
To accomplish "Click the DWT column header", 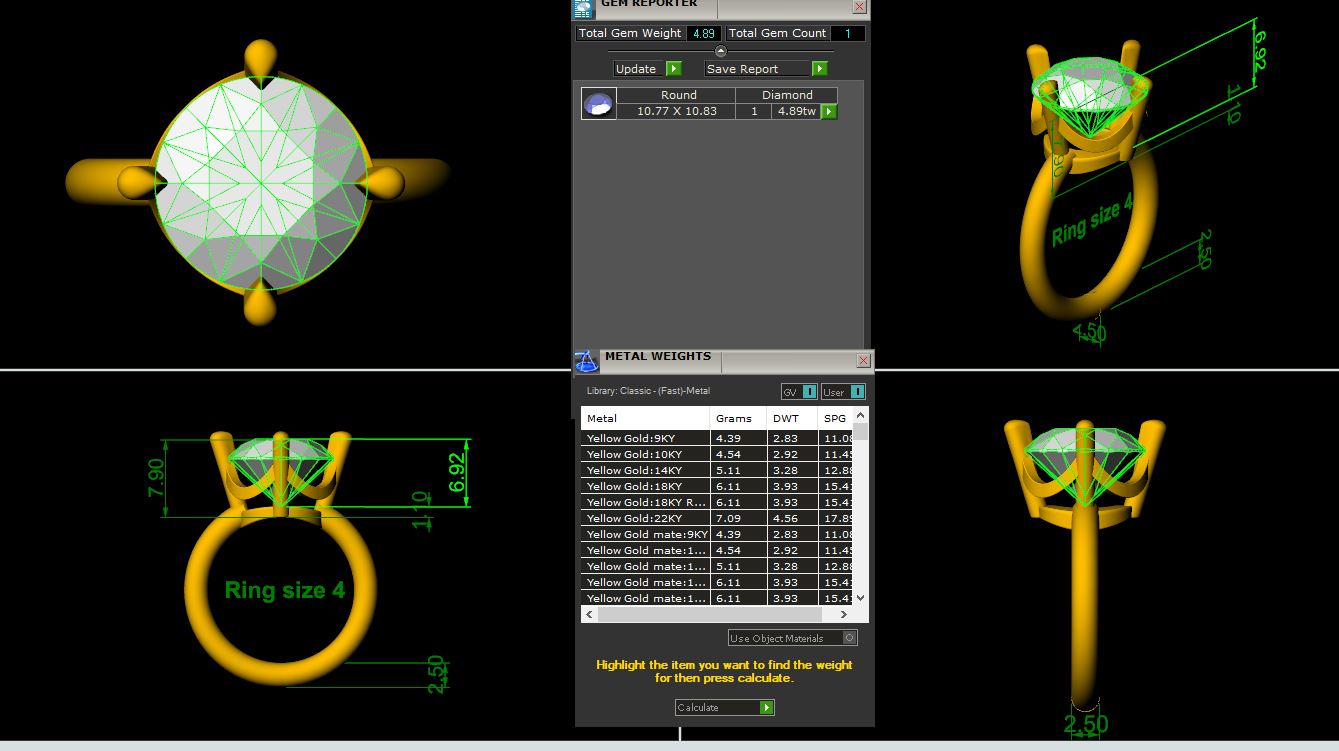I will 791,418.
